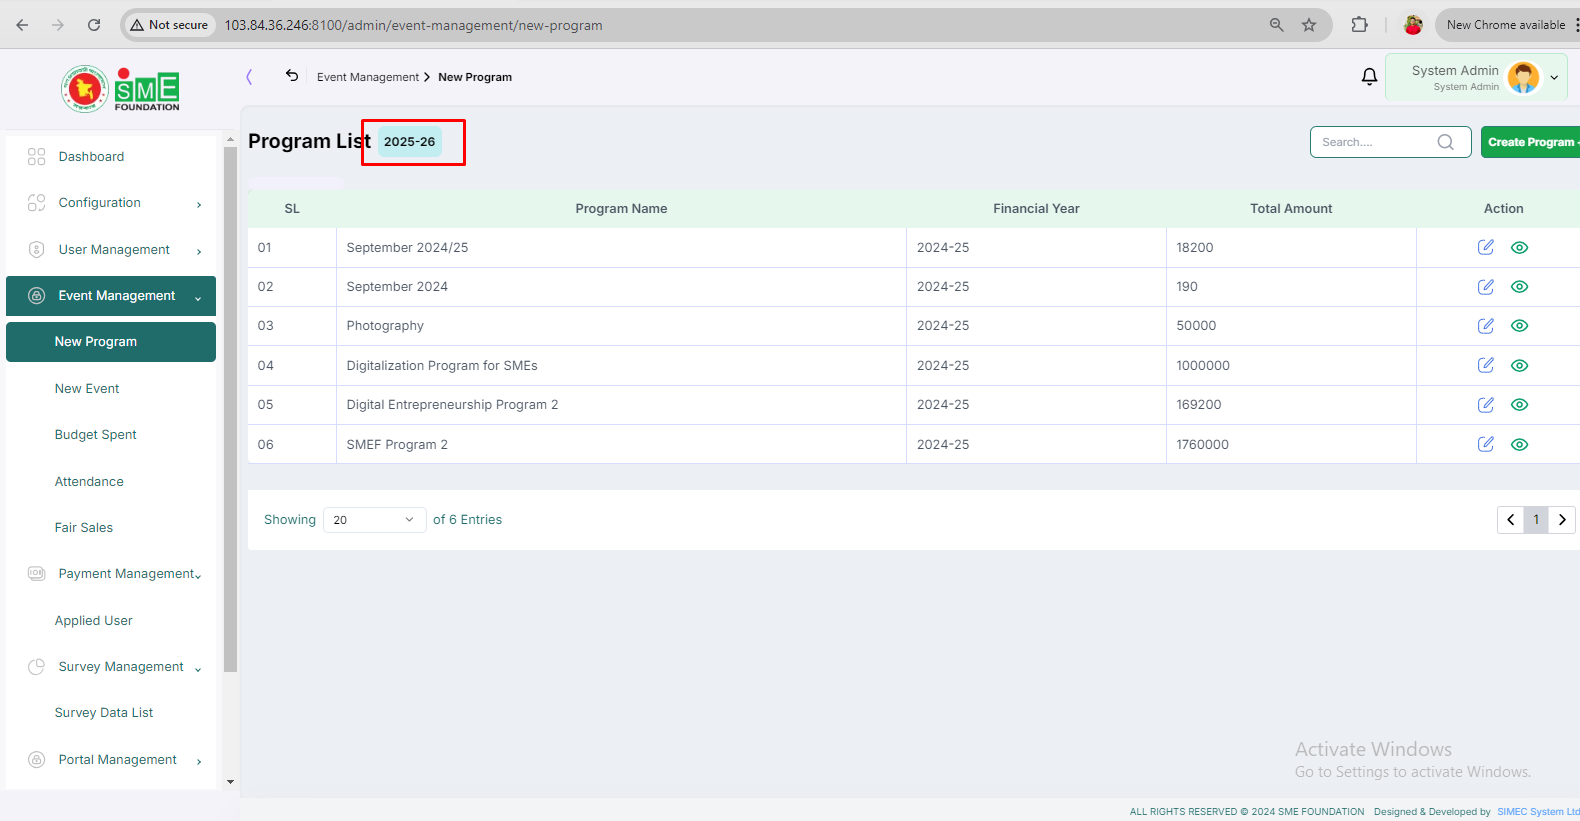Image resolution: width=1580 pixels, height=821 pixels.
Task: Go to New Event in sidebar
Action: coord(87,389)
